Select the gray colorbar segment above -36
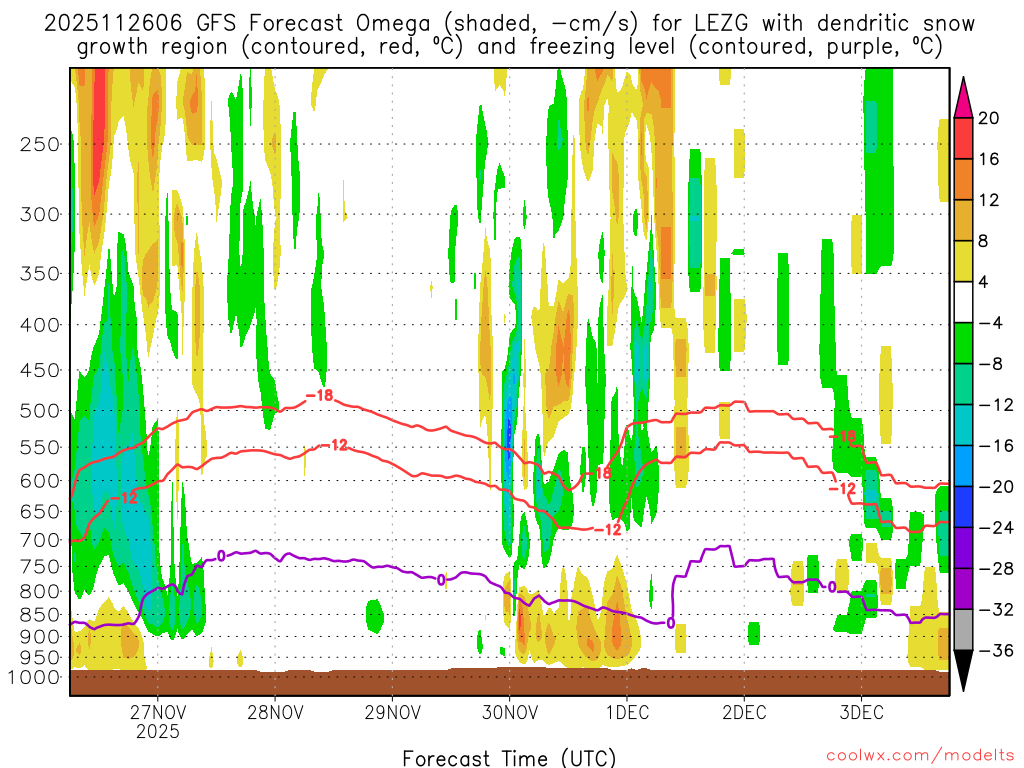This screenshot has width=1024, height=768. [964, 630]
